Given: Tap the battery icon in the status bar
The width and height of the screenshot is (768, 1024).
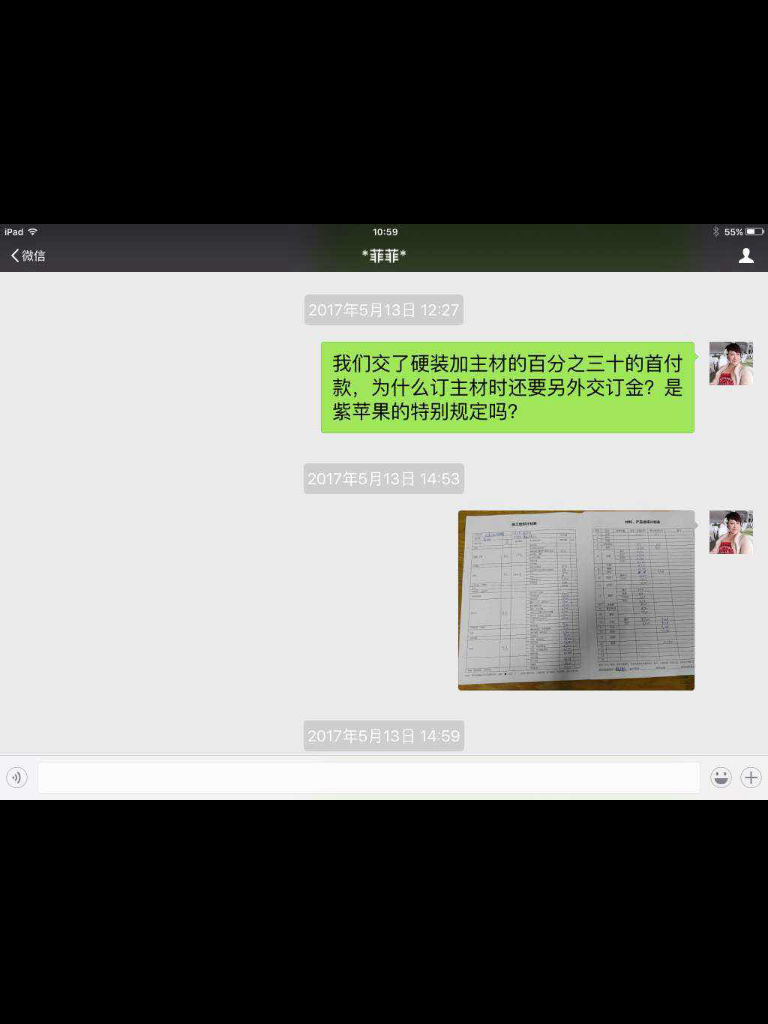Looking at the screenshot, I should 754,232.
